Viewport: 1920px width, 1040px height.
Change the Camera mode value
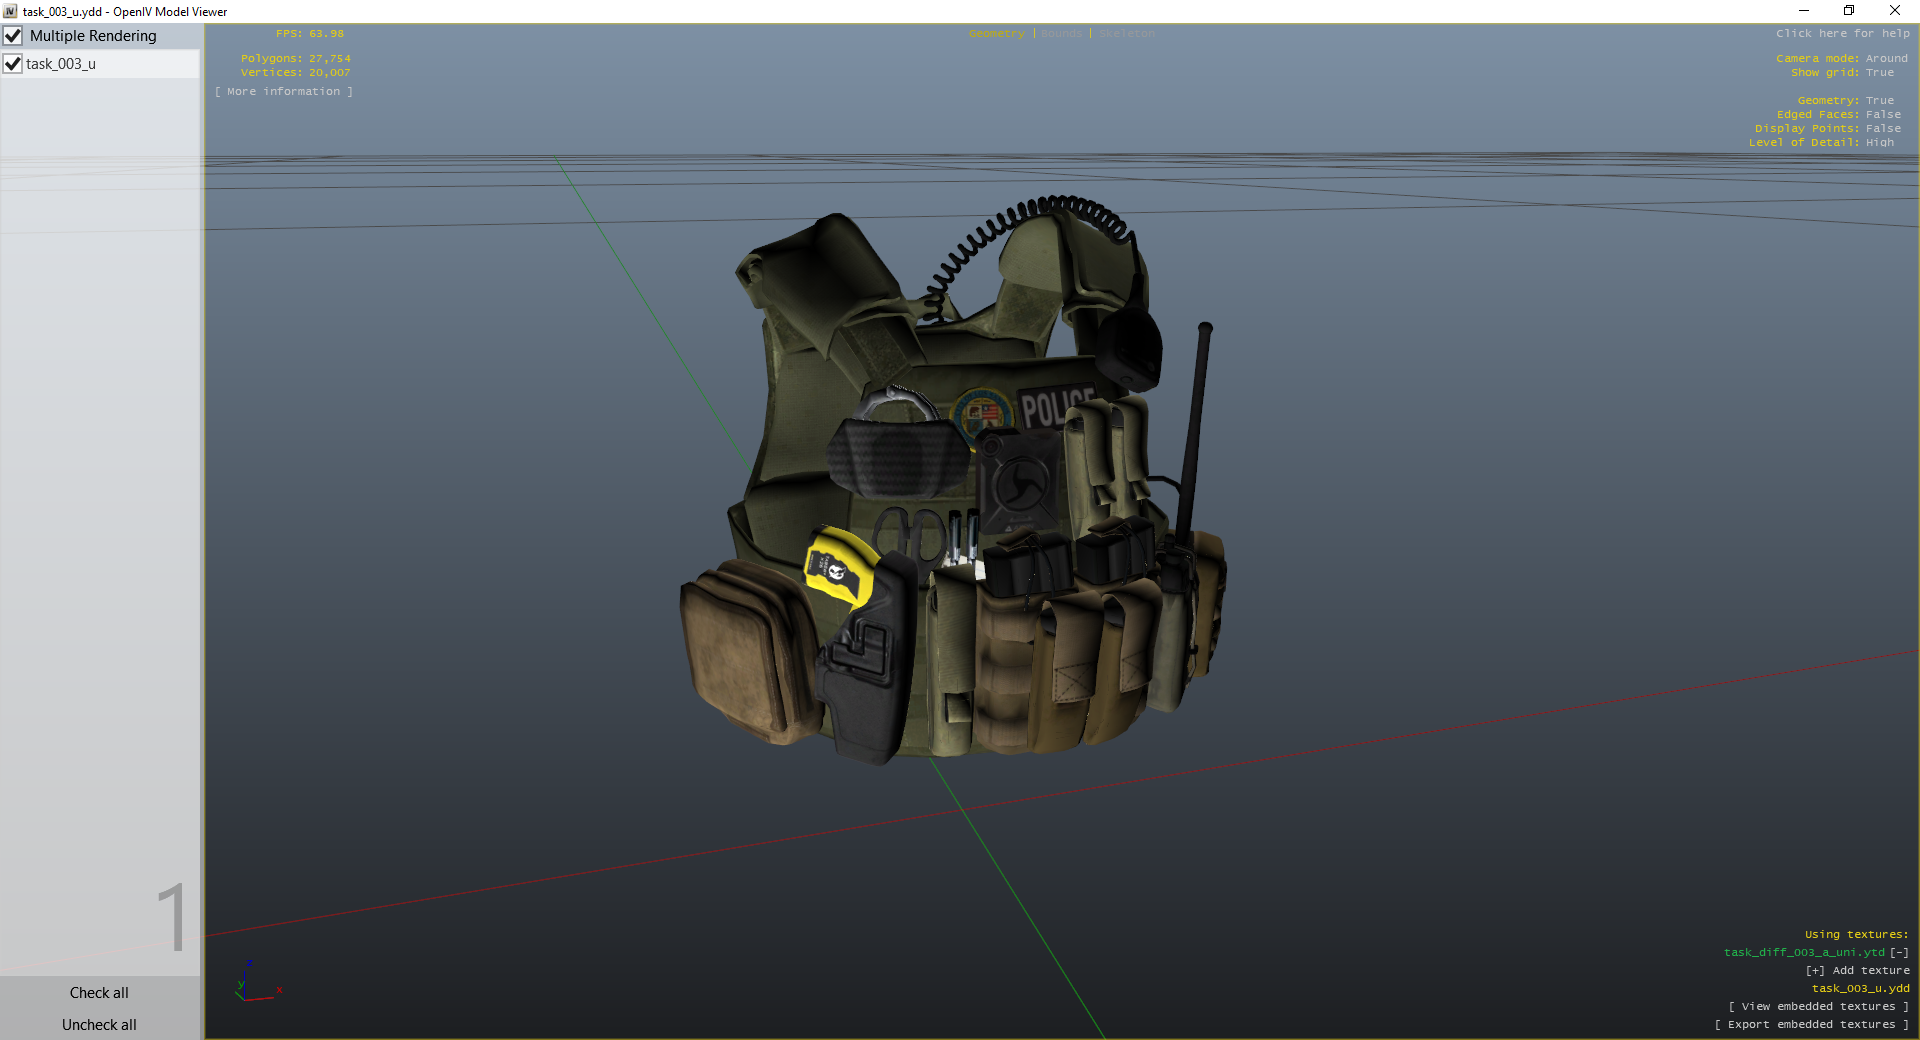[x=1886, y=59]
